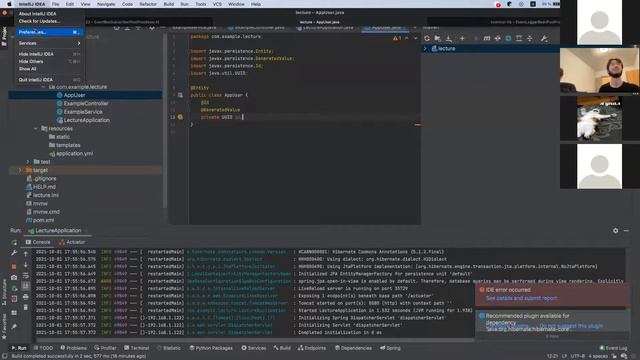Image resolution: width=640 pixels, height=360 pixels.
Task: Open the Apple menu
Action: [9, 4]
